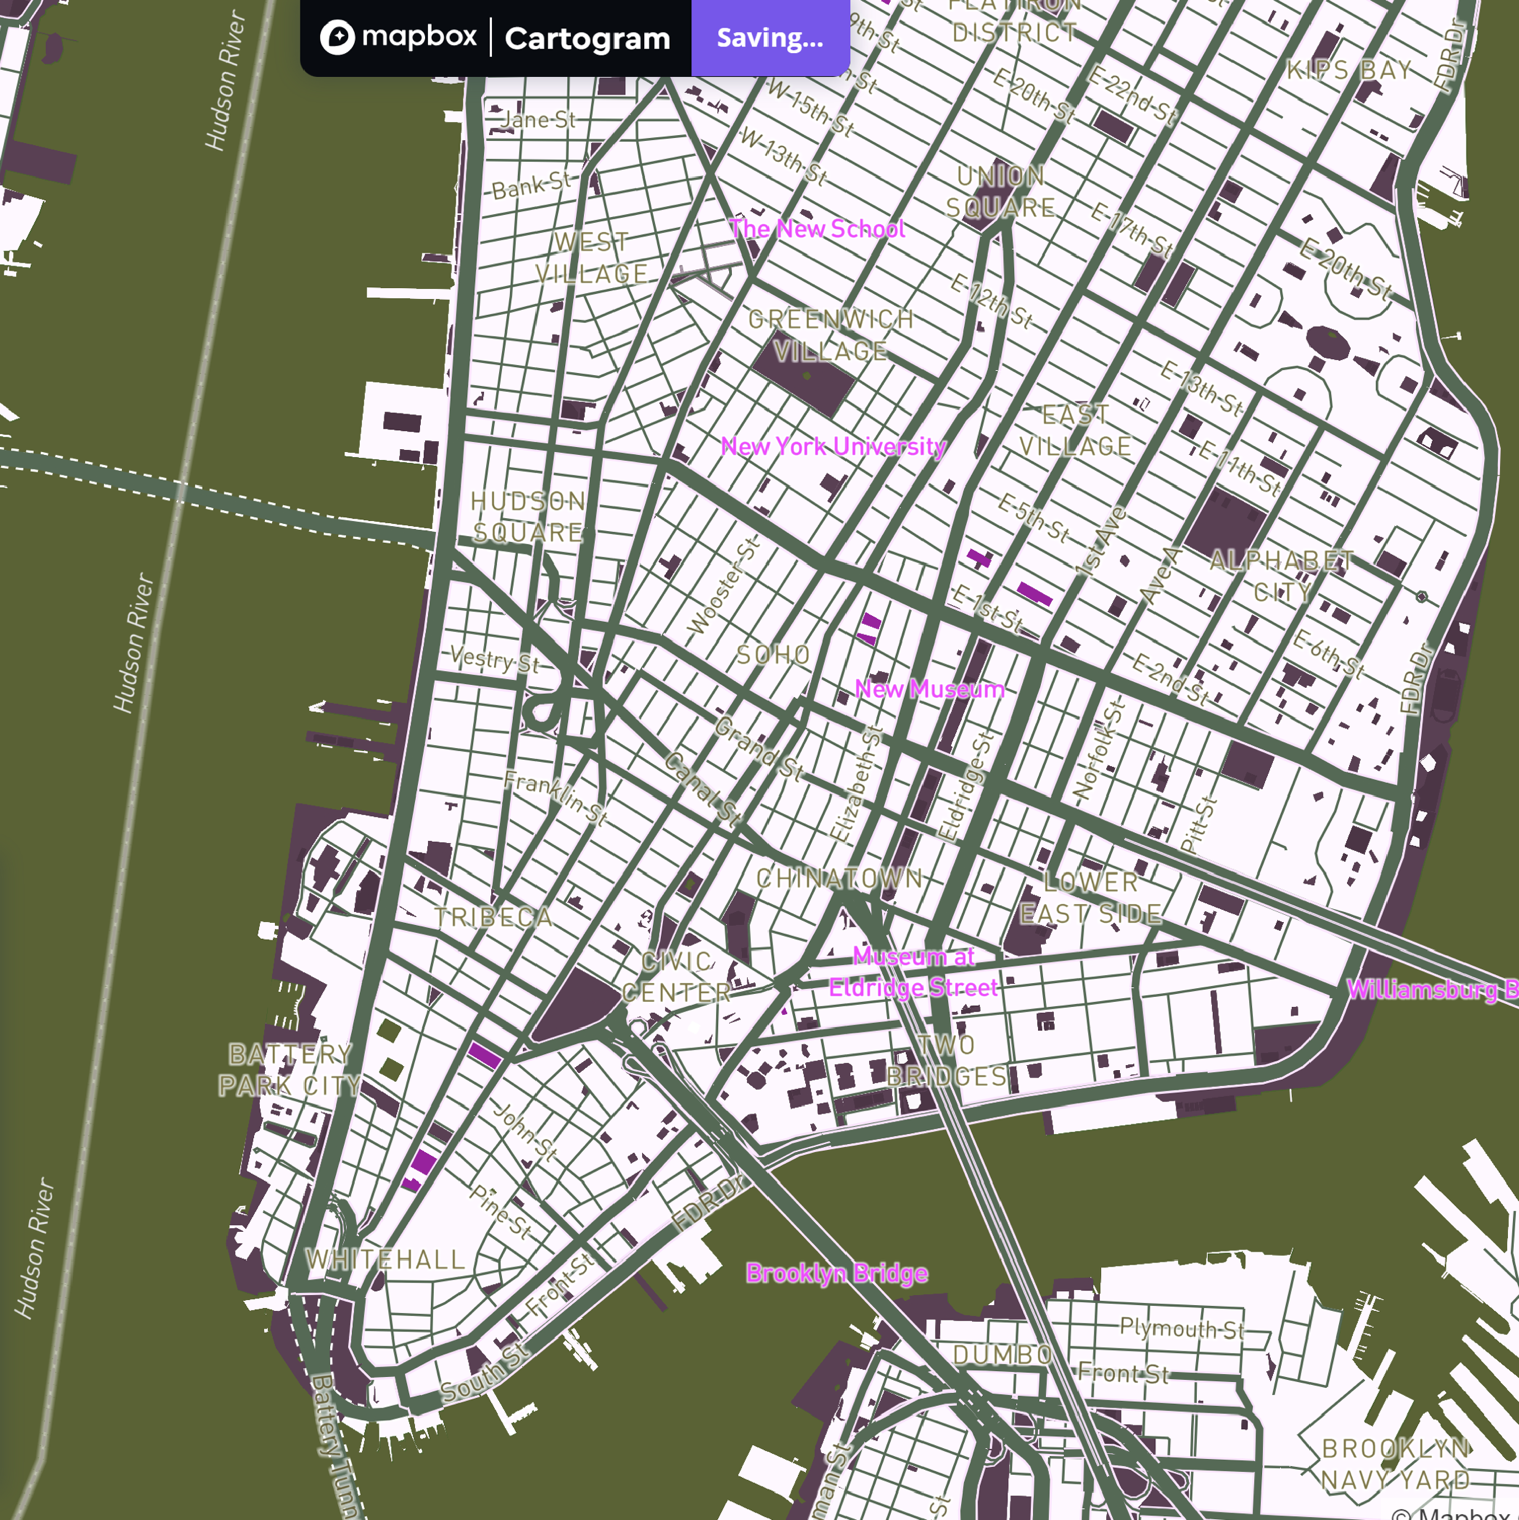
Task: Click the Brooklyn Bridge label
Action: click(x=837, y=1273)
